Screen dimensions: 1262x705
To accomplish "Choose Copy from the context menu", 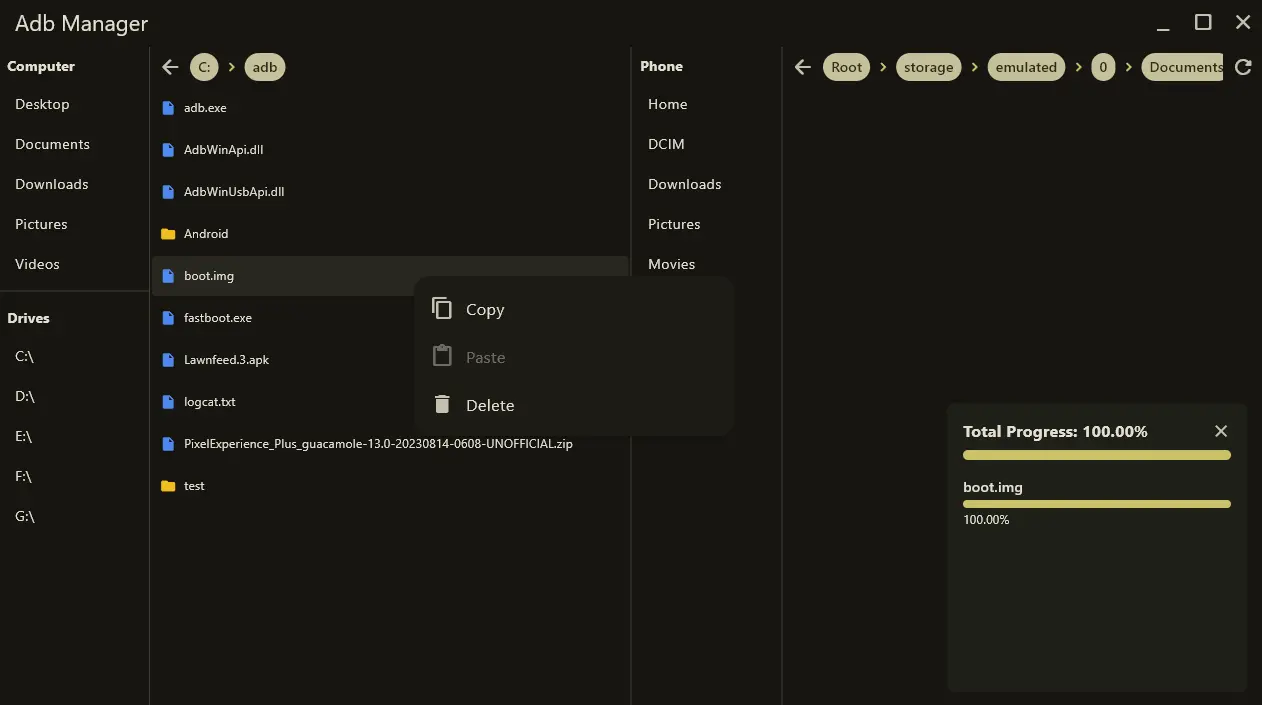I will 485,310.
